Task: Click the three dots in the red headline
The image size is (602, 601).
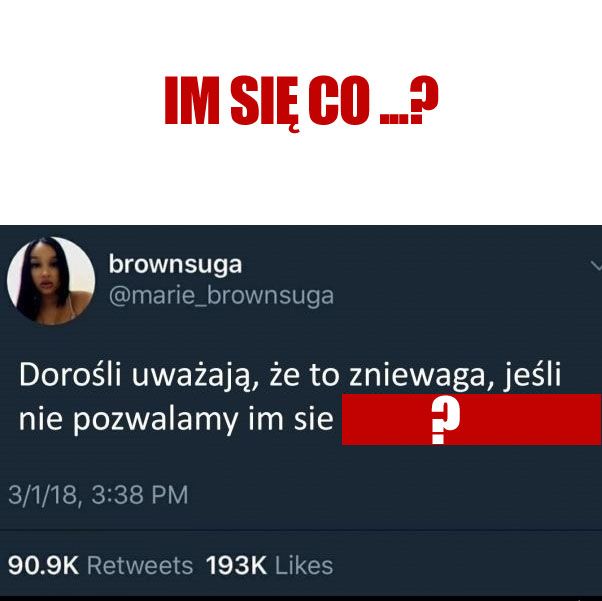Action: pyautogui.click(x=393, y=119)
